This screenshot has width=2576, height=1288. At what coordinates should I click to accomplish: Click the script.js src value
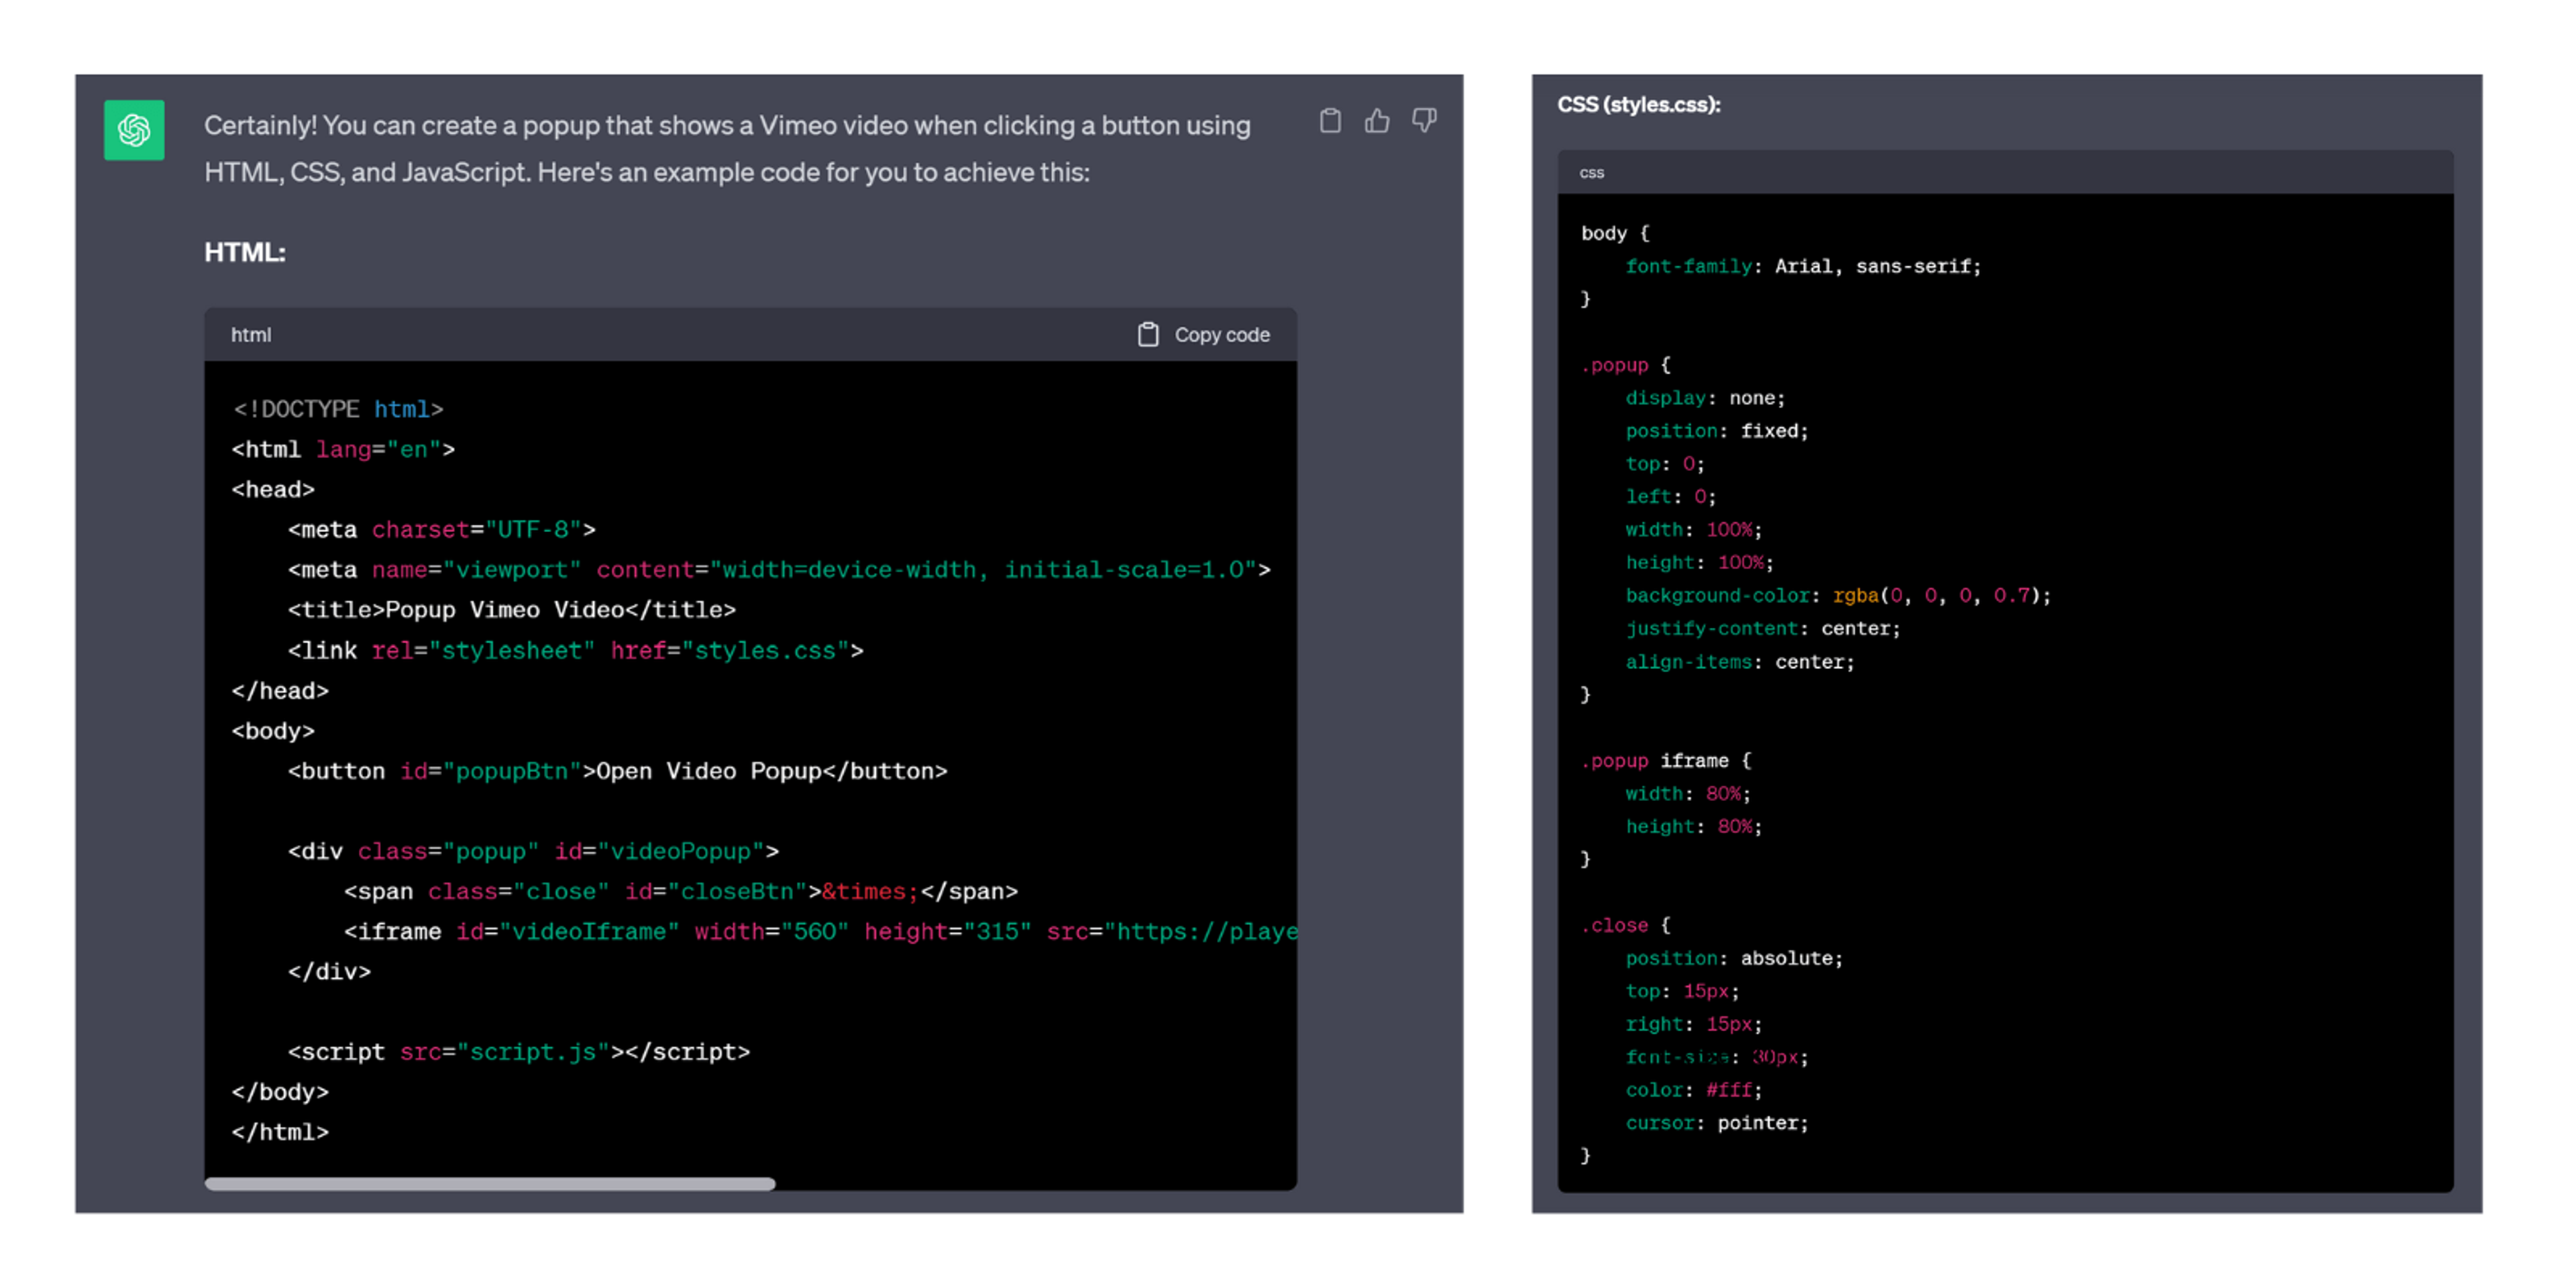[533, 1052]
